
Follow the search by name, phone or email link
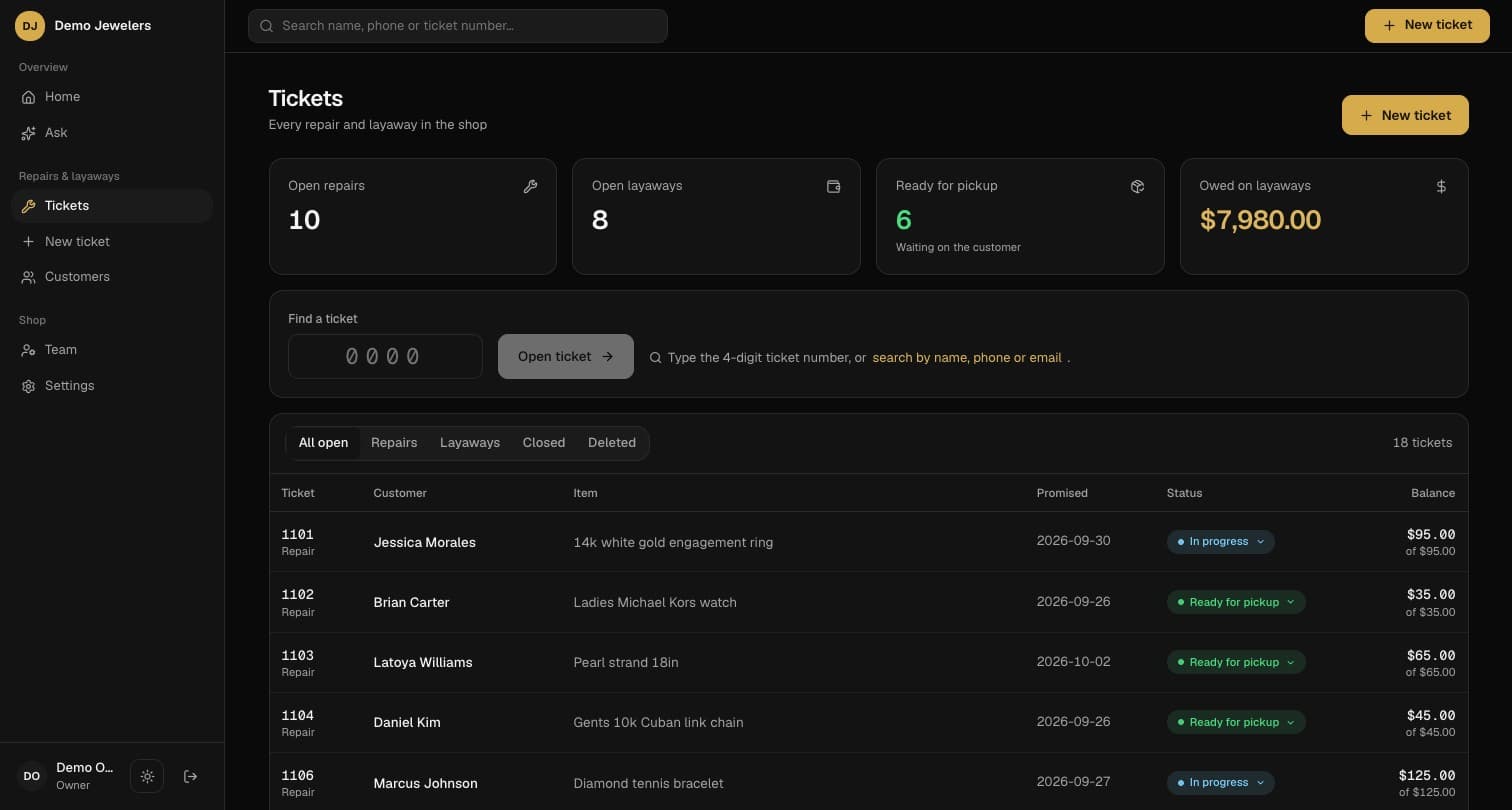pyautogui.click(x=967, y=358)
